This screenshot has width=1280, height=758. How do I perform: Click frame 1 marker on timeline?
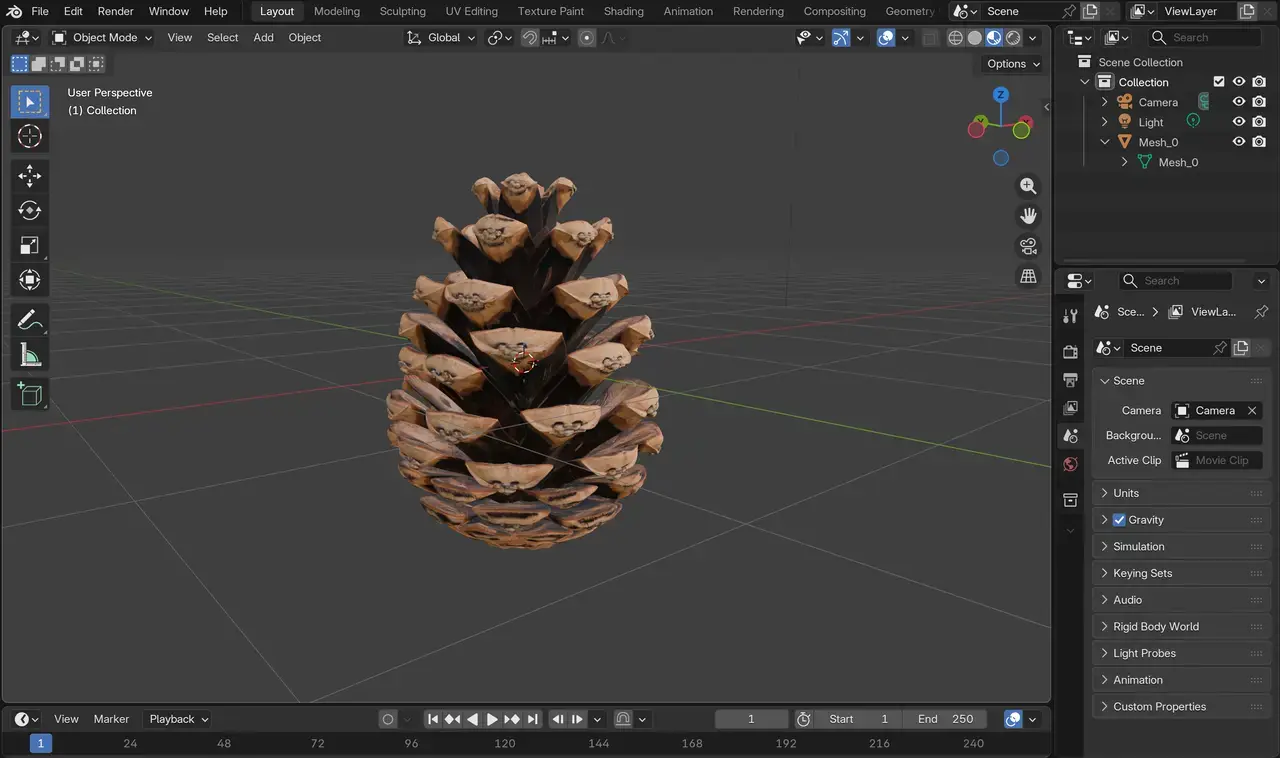click(40, 744)
